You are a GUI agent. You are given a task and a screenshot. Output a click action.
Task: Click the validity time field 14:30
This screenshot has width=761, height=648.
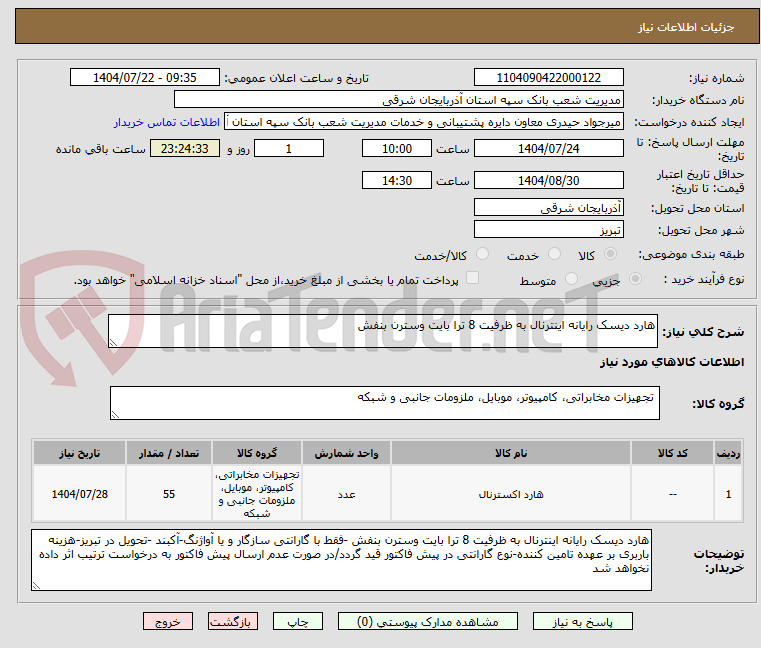pyautogui.click(x=397, y=181)
